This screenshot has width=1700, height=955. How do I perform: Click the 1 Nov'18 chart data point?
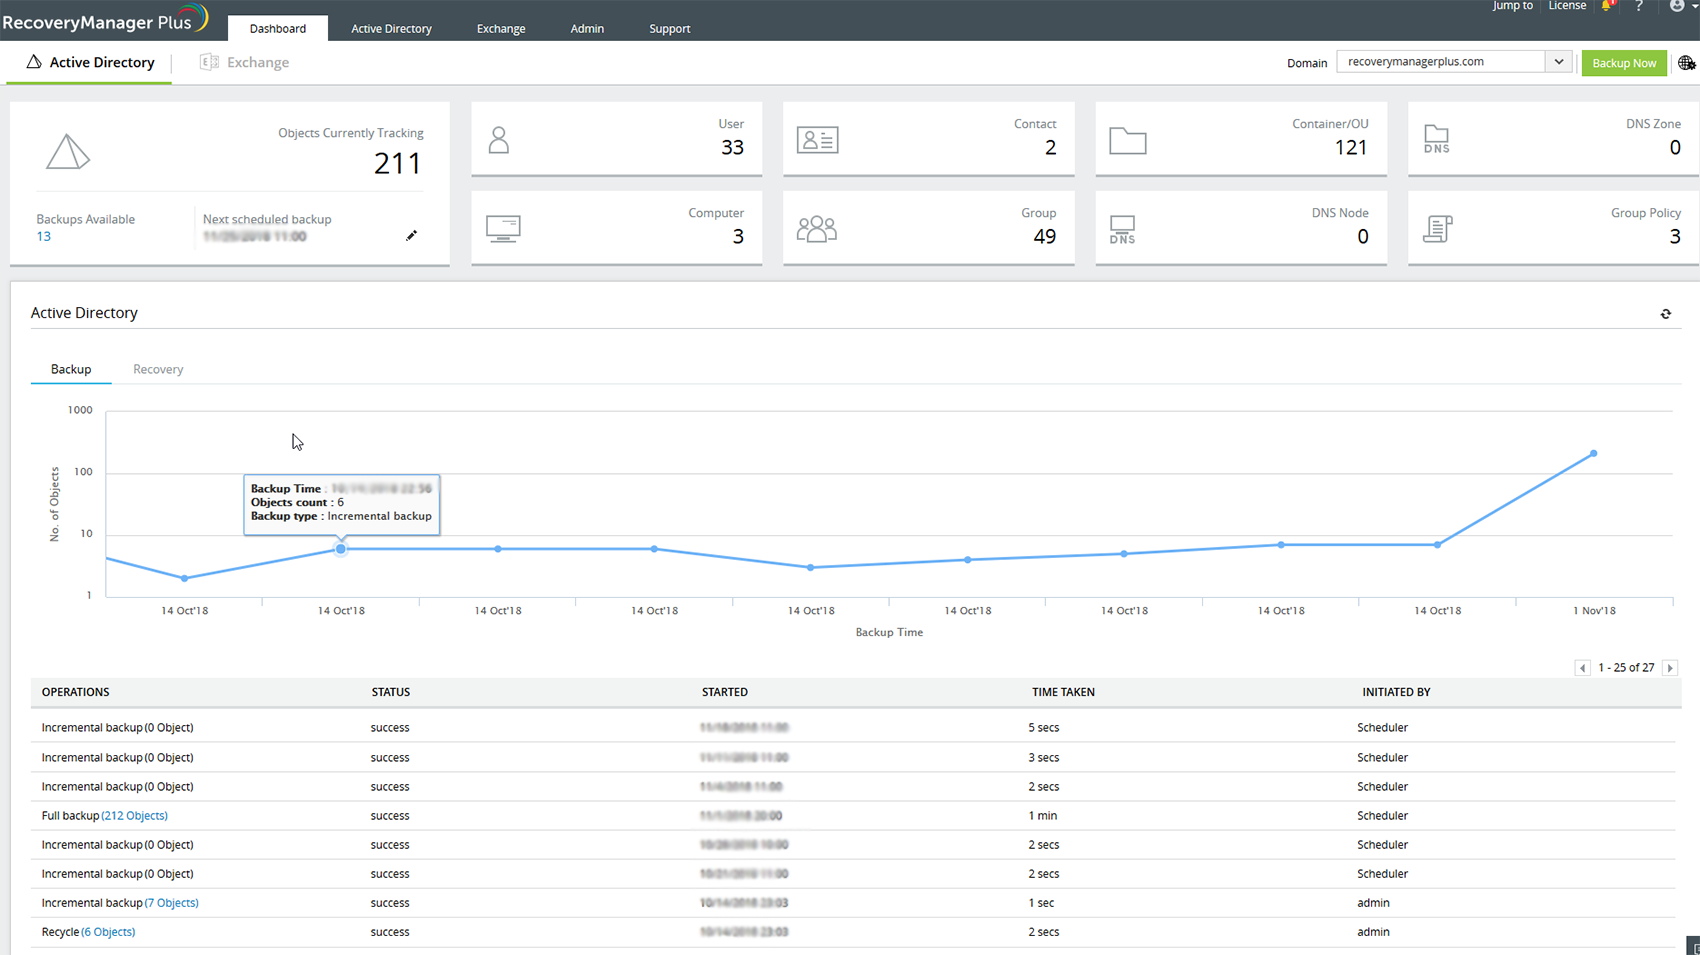tap(1594, 454)
